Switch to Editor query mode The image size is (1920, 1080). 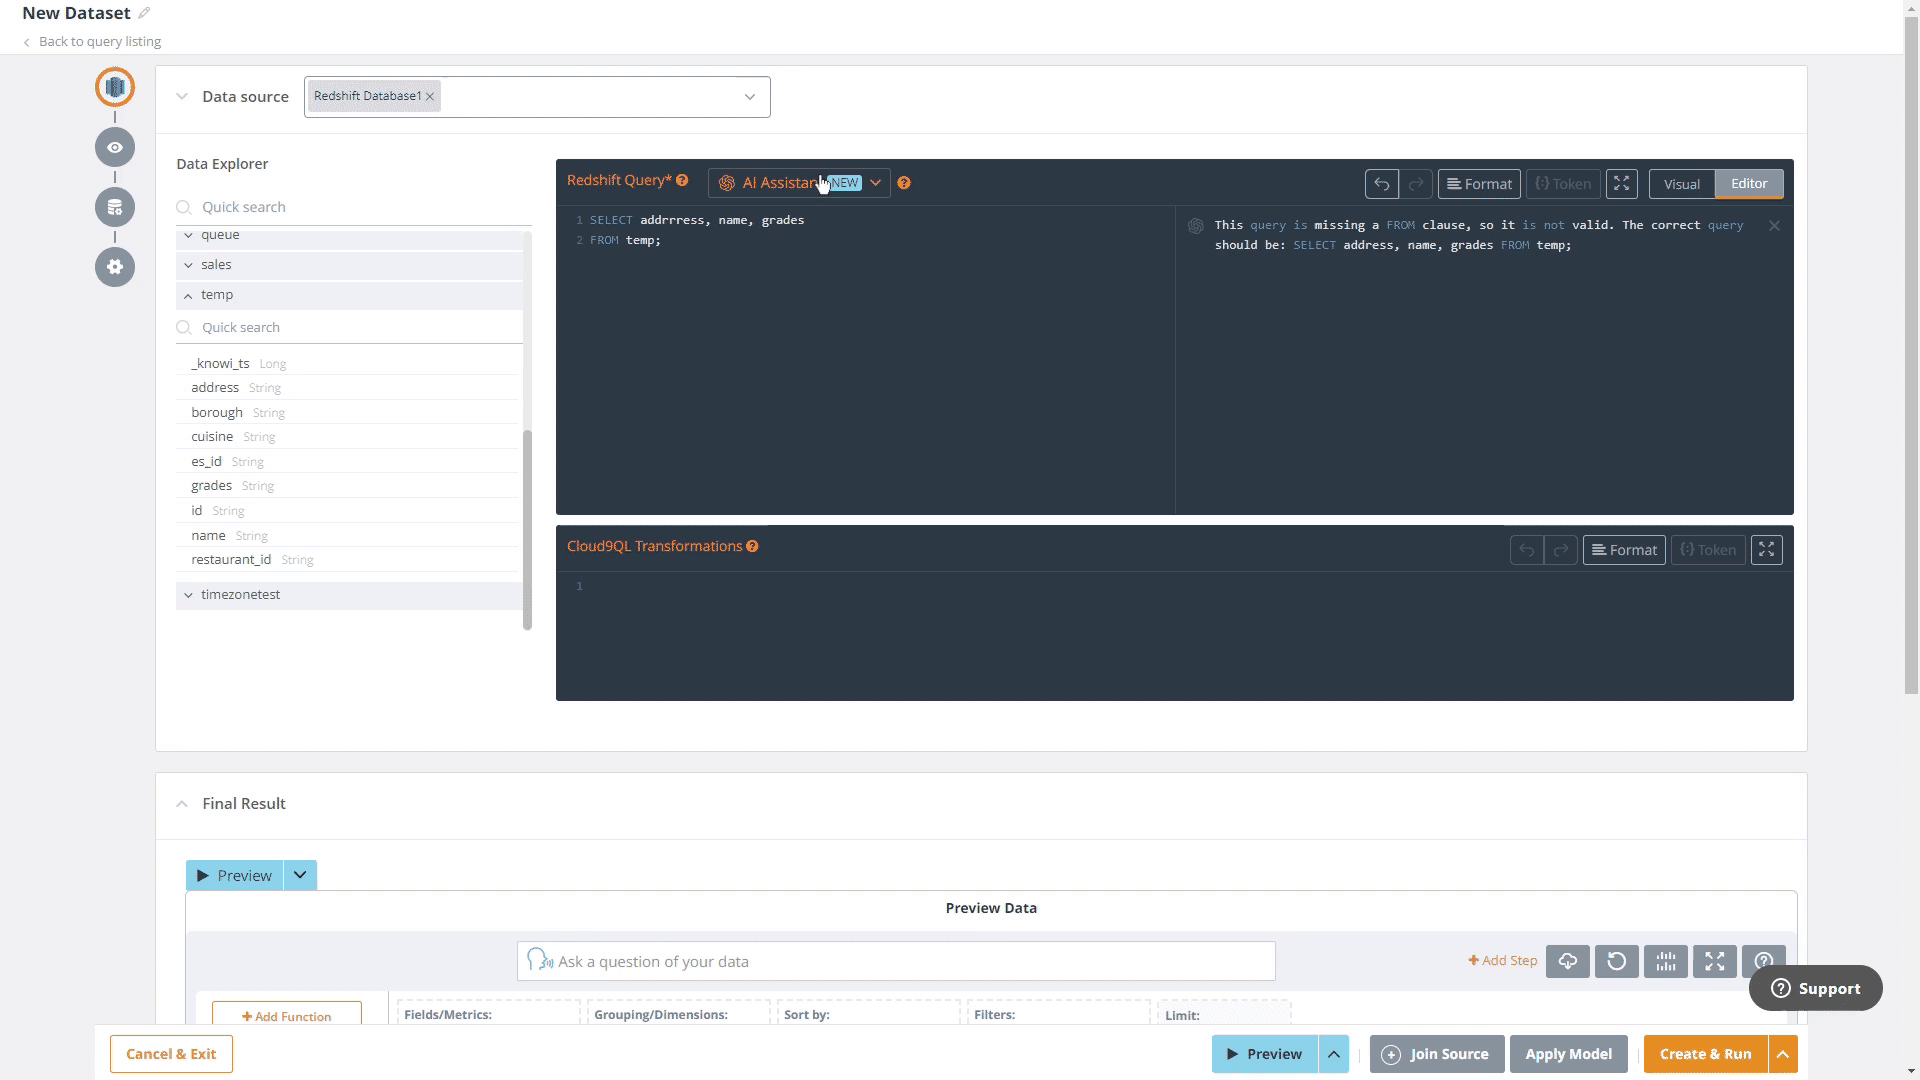pyautogui.click(x=1749, y=184)
